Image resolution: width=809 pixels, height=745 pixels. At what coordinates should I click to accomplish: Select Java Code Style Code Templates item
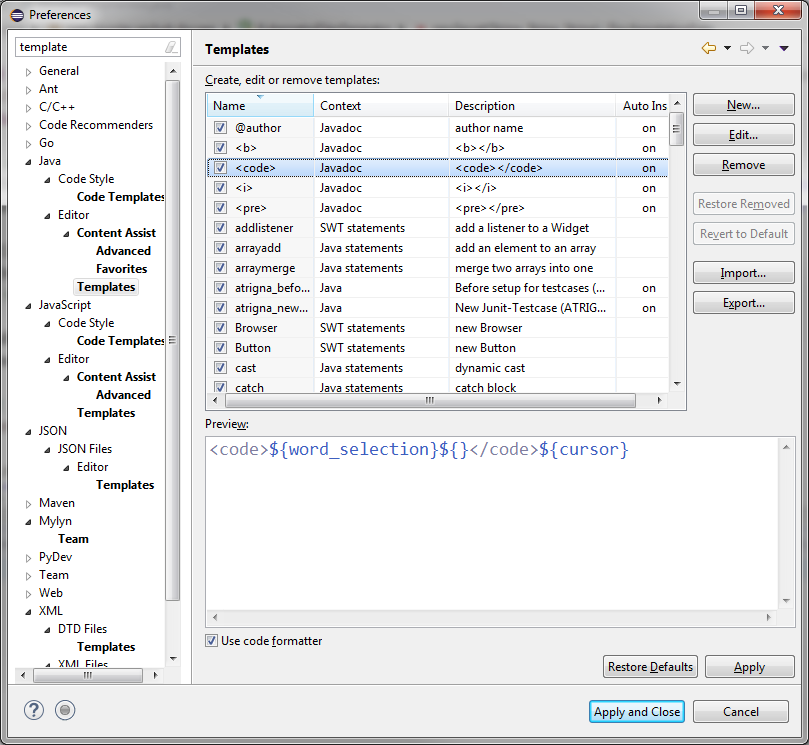coord(121,197)
